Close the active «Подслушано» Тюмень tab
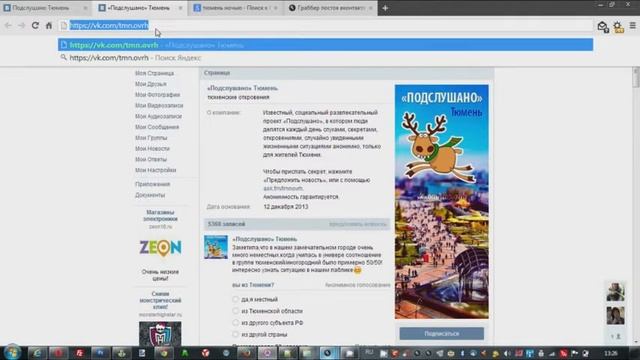Image resolution: width=640 pixels, height=360 pixels. (180, 8)
